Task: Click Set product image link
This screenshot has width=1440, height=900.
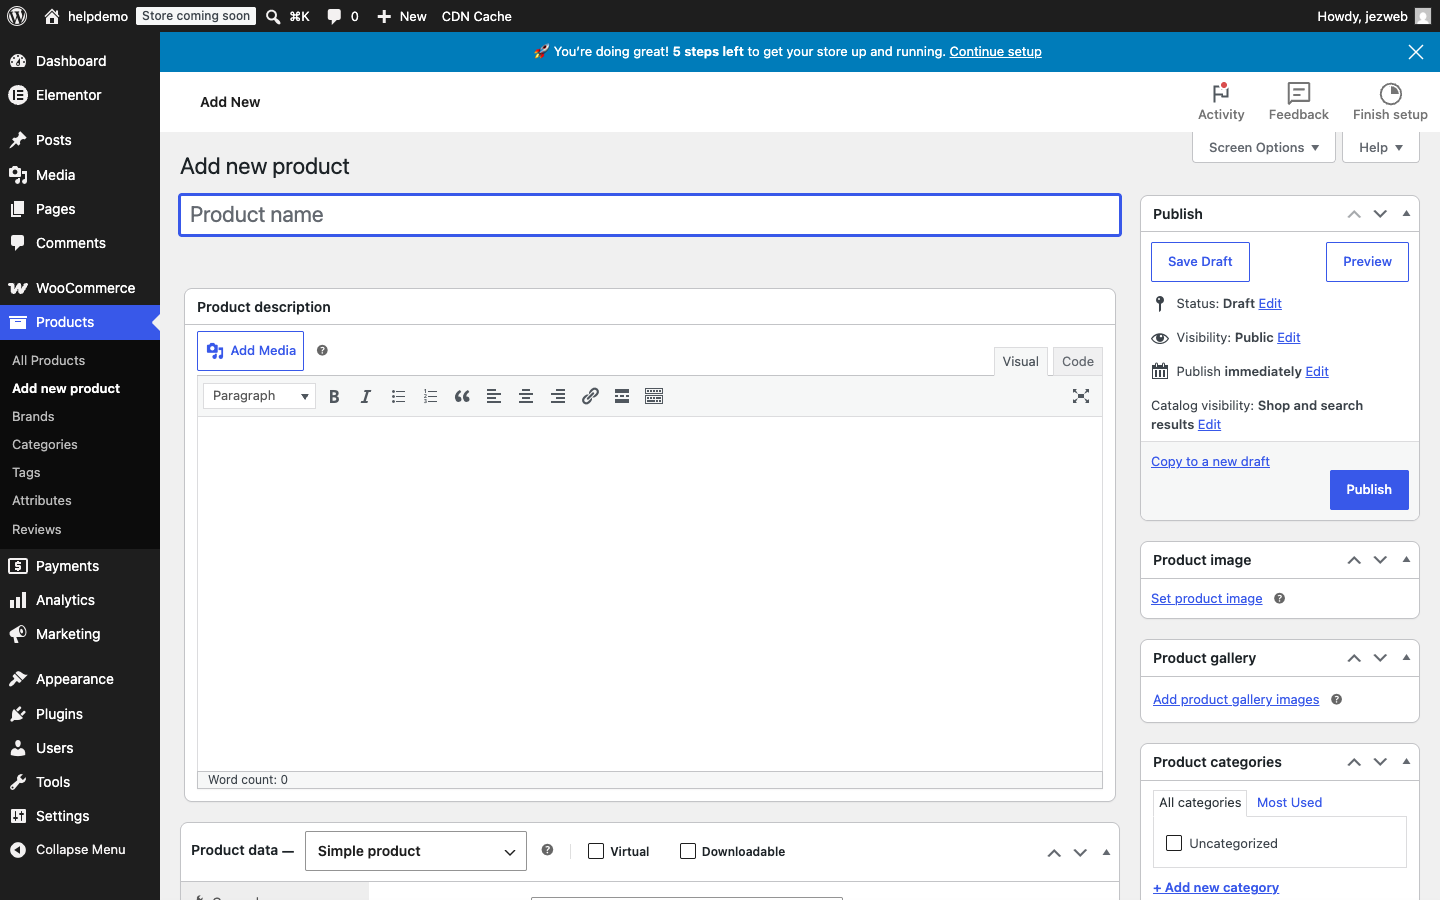Action: [1206, 599]
